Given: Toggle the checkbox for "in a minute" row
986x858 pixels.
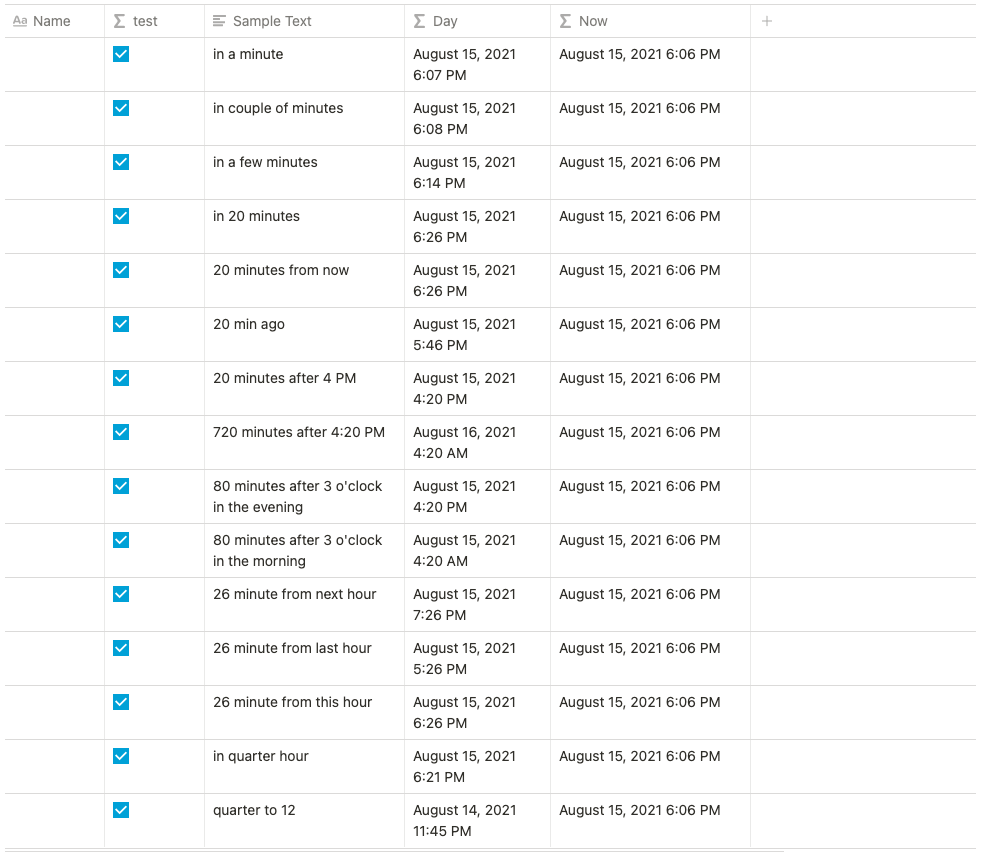Looking at the screenshot, I should point(121,54).
